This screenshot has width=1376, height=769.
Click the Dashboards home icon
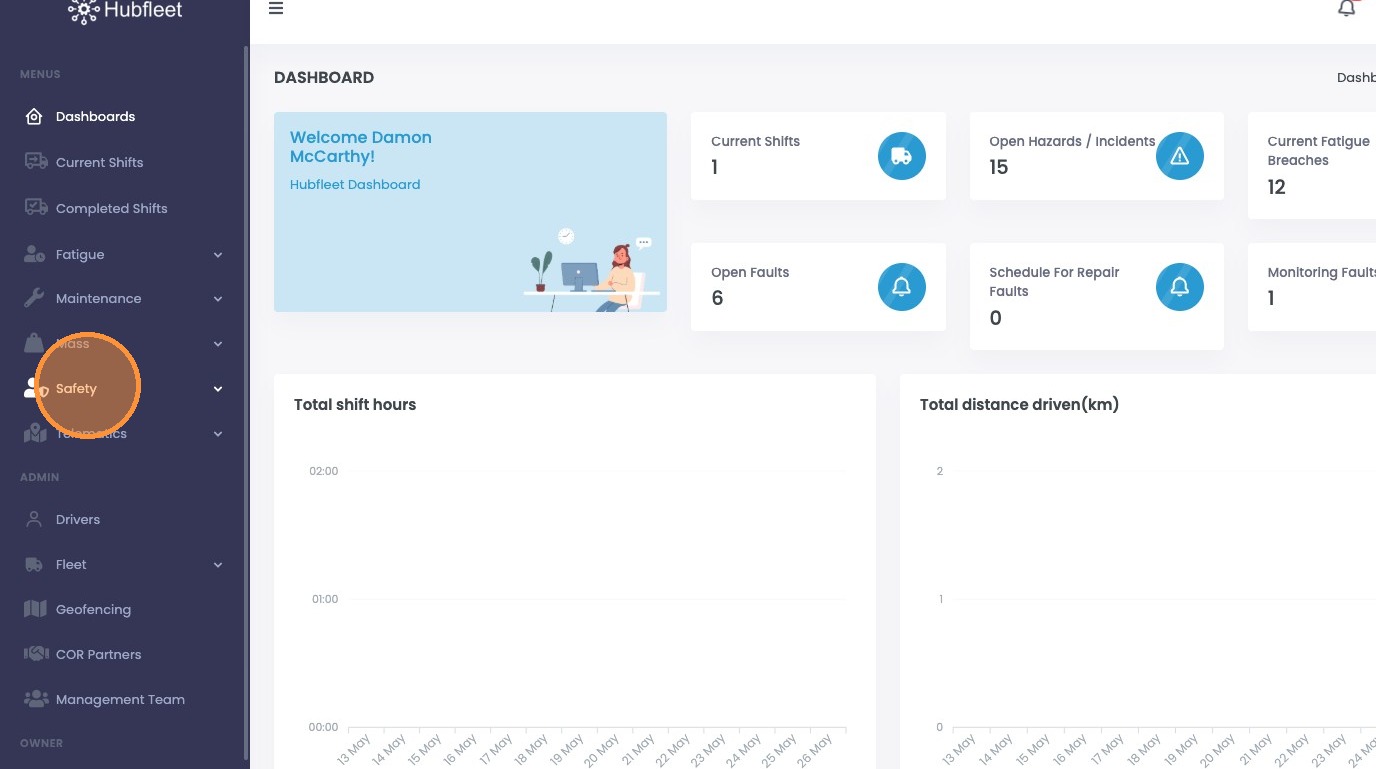[34, 117]
